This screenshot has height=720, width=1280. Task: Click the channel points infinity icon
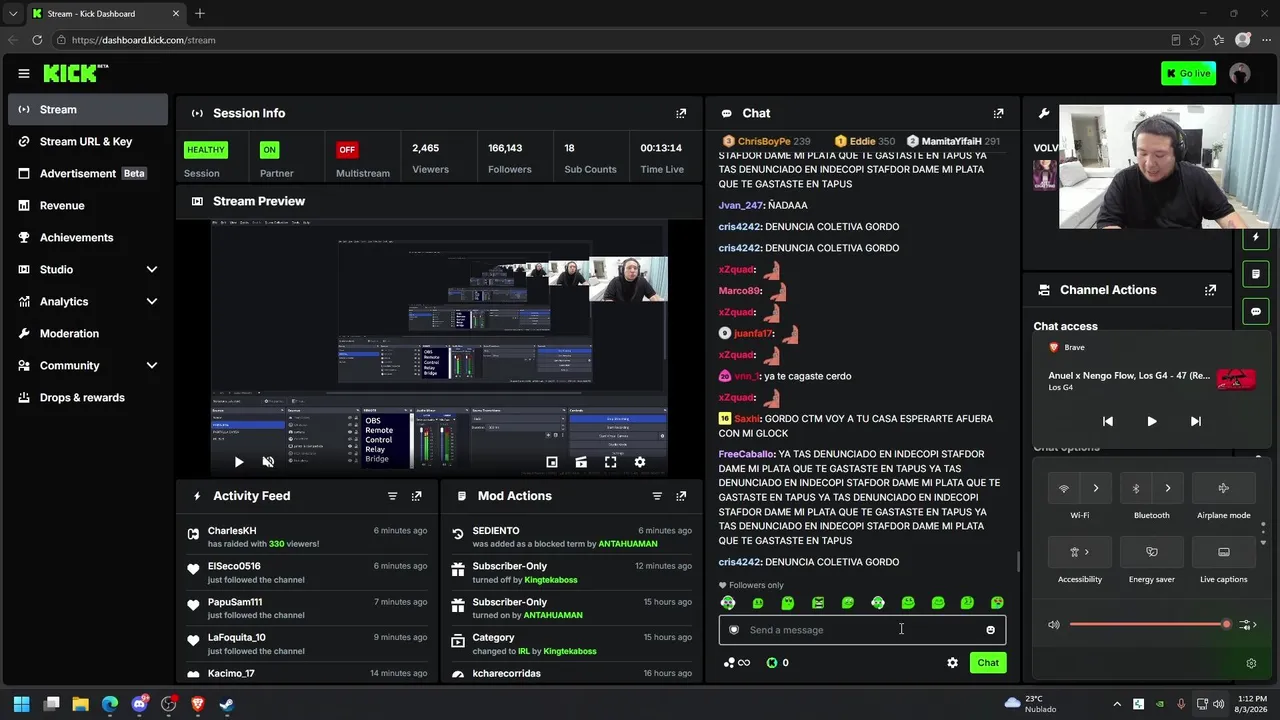[737, 663]
